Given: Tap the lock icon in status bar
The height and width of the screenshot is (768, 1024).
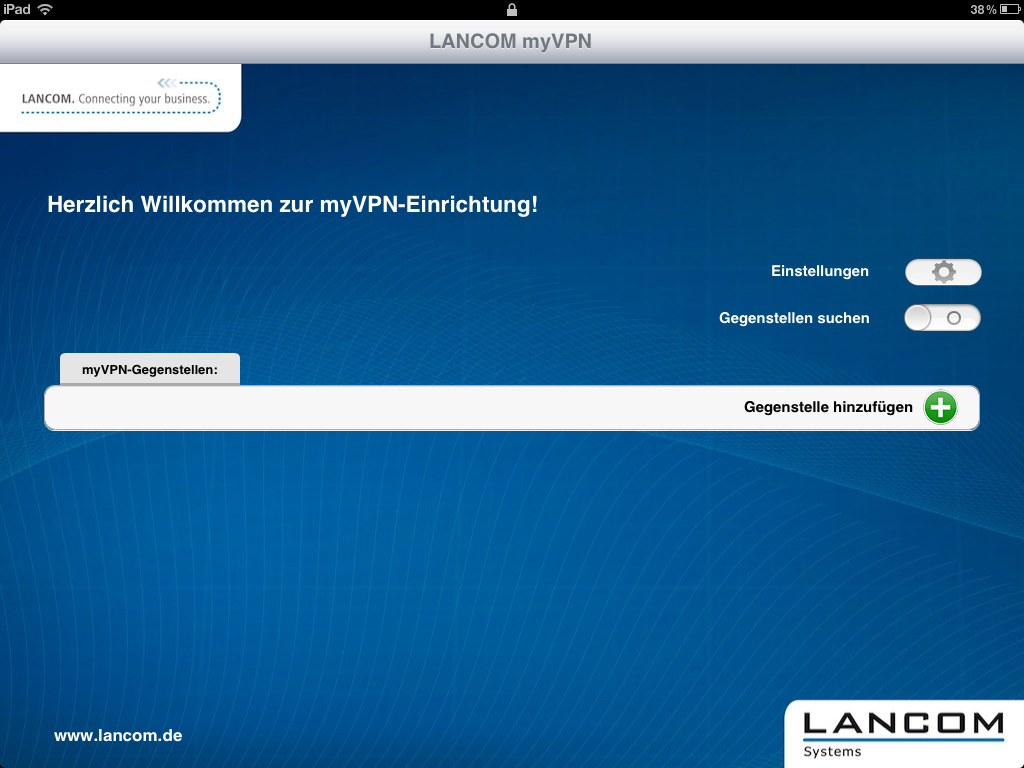Looking at the screenshot, I should point(512,9).
